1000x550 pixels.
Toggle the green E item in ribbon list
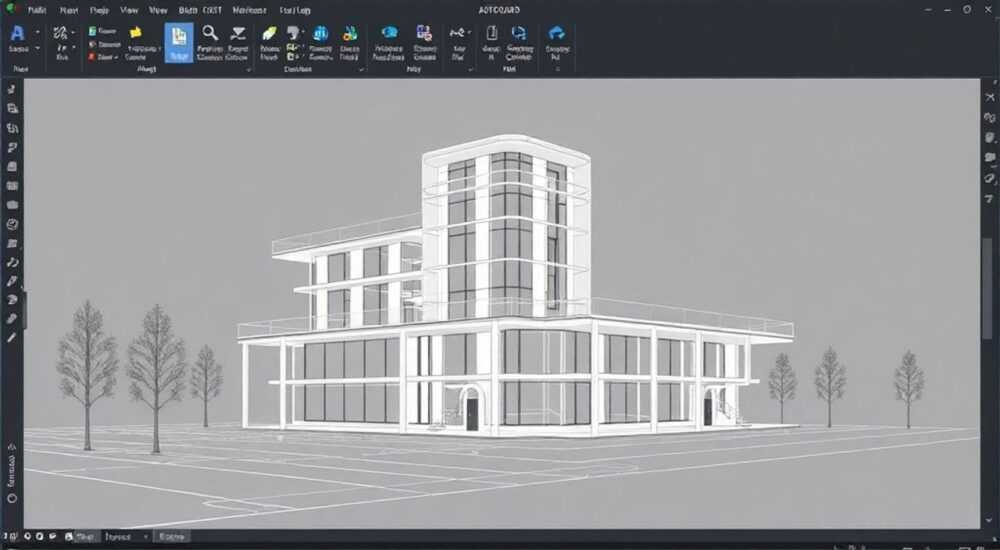click(92, 31)
